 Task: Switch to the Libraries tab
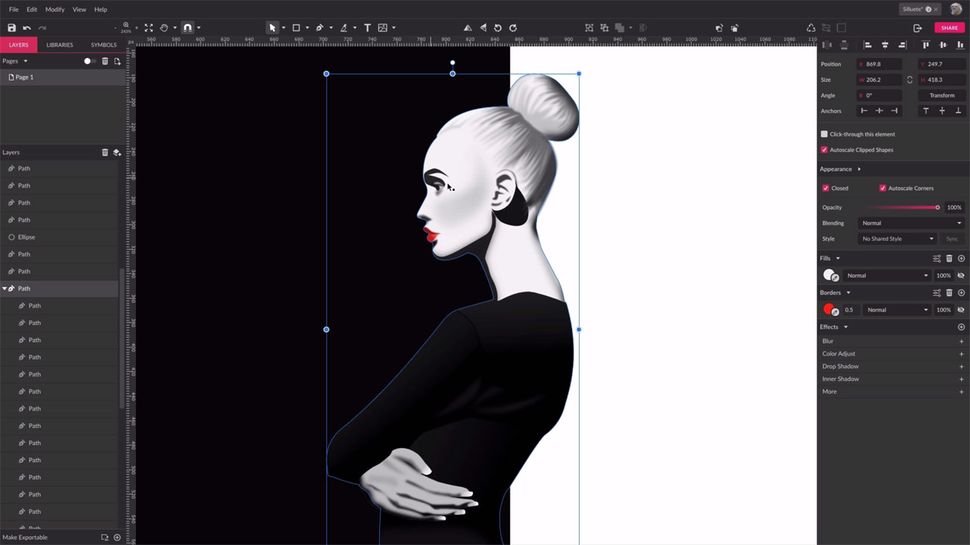(x=59, y=45)
